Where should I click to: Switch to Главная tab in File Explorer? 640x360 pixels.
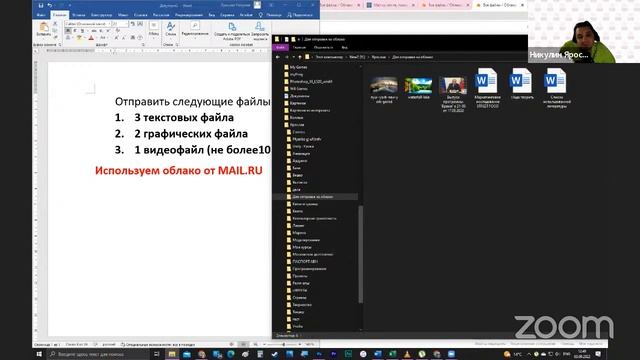click(299, 48)
